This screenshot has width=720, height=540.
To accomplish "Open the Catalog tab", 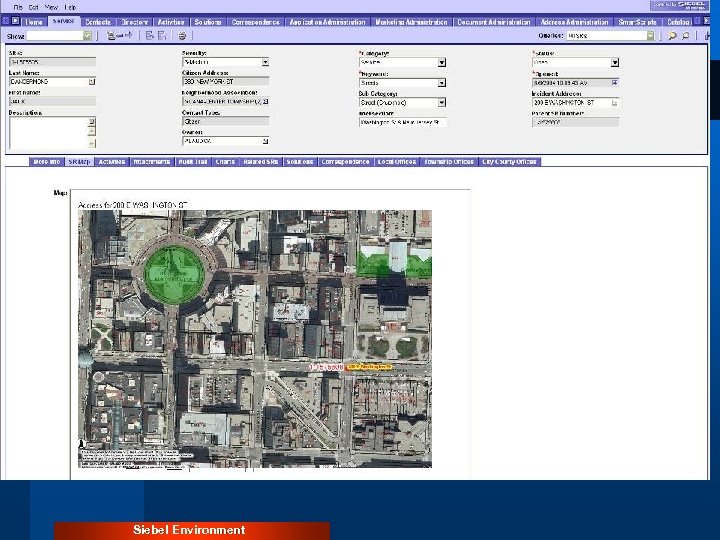I will coord(678,22).
